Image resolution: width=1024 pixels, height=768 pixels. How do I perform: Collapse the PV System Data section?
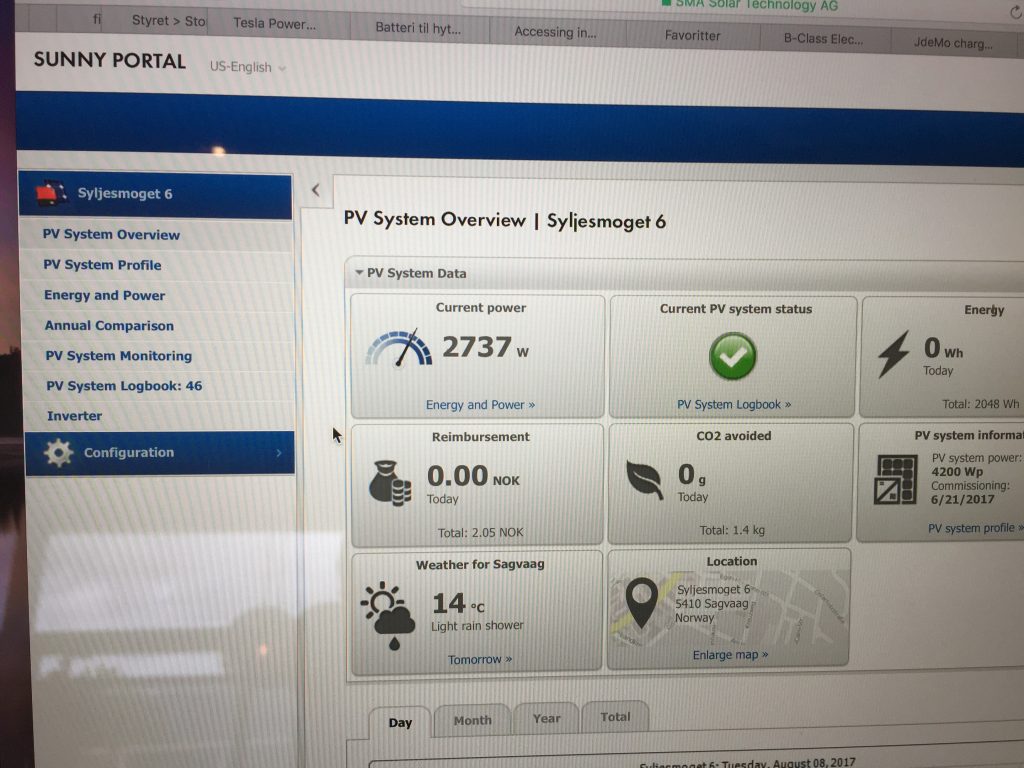click(359, 272)
